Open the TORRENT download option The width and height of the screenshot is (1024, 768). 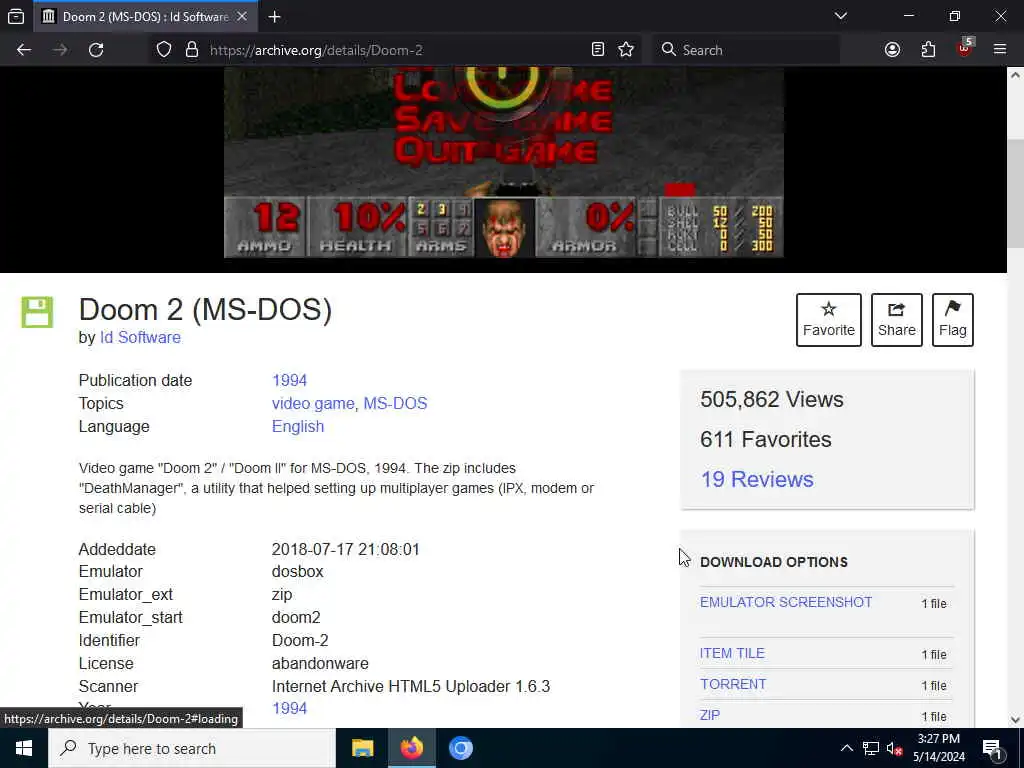[733, 684]
